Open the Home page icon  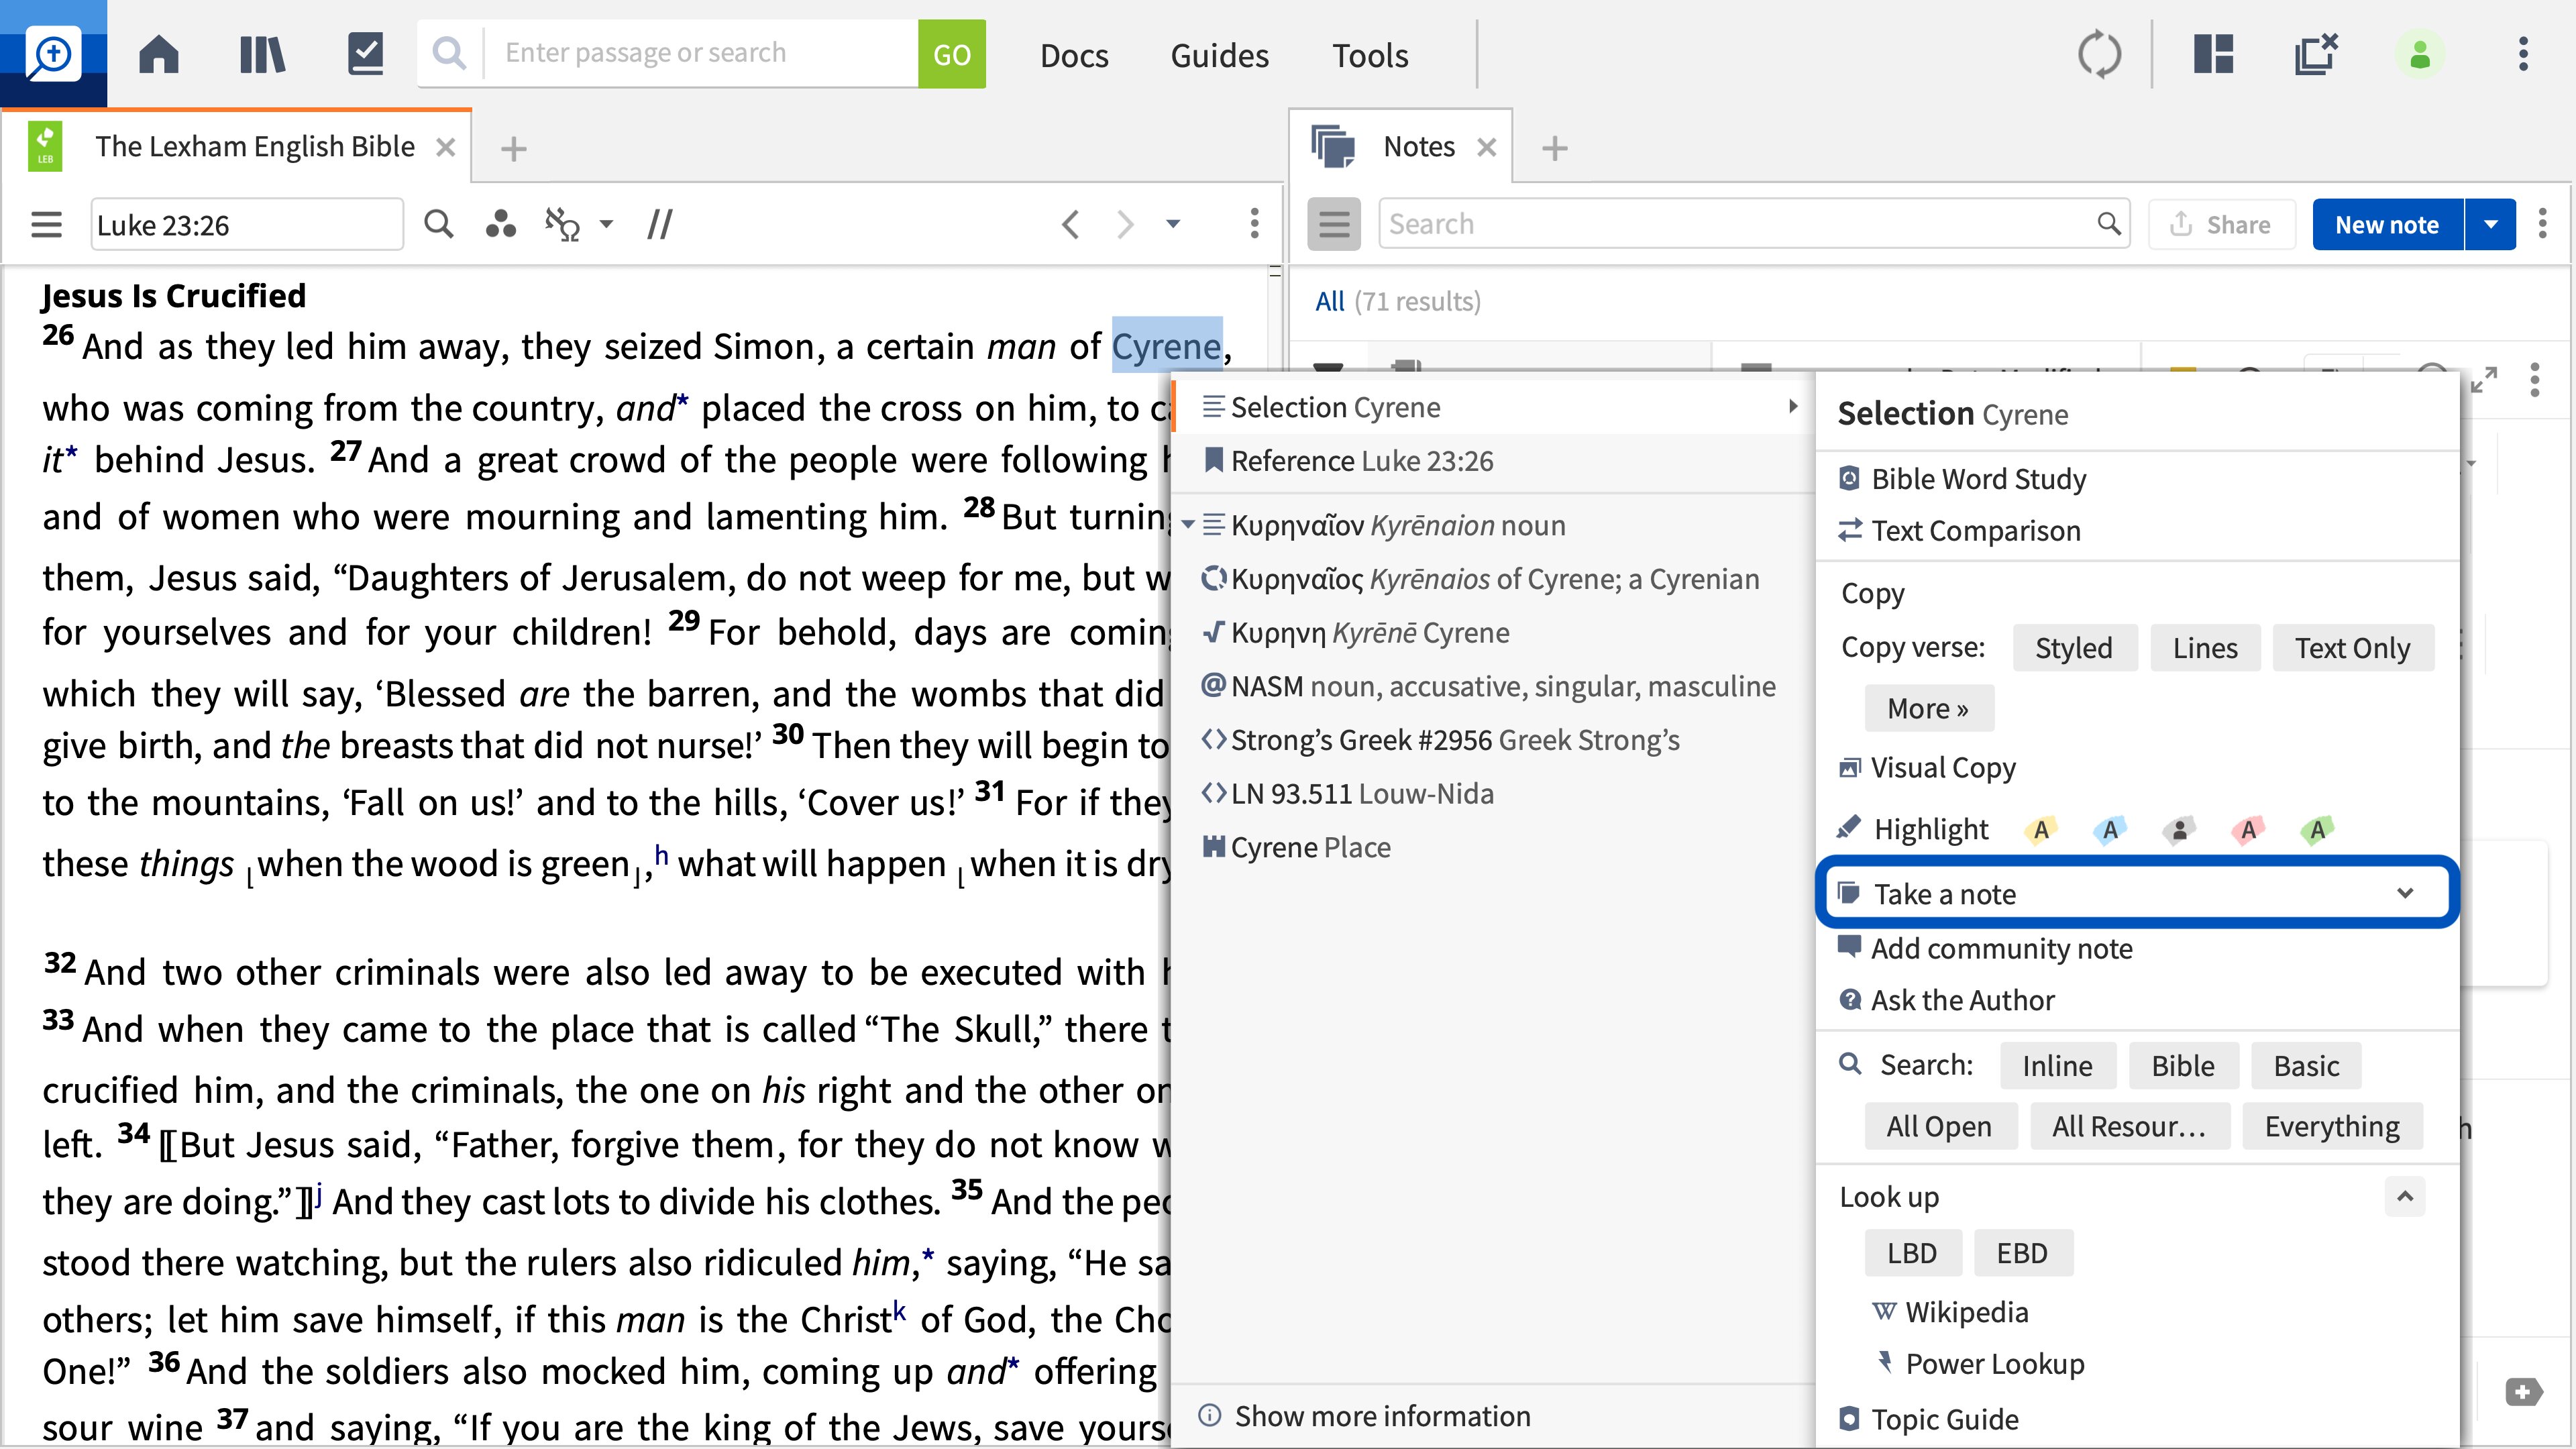pos(158,54)
